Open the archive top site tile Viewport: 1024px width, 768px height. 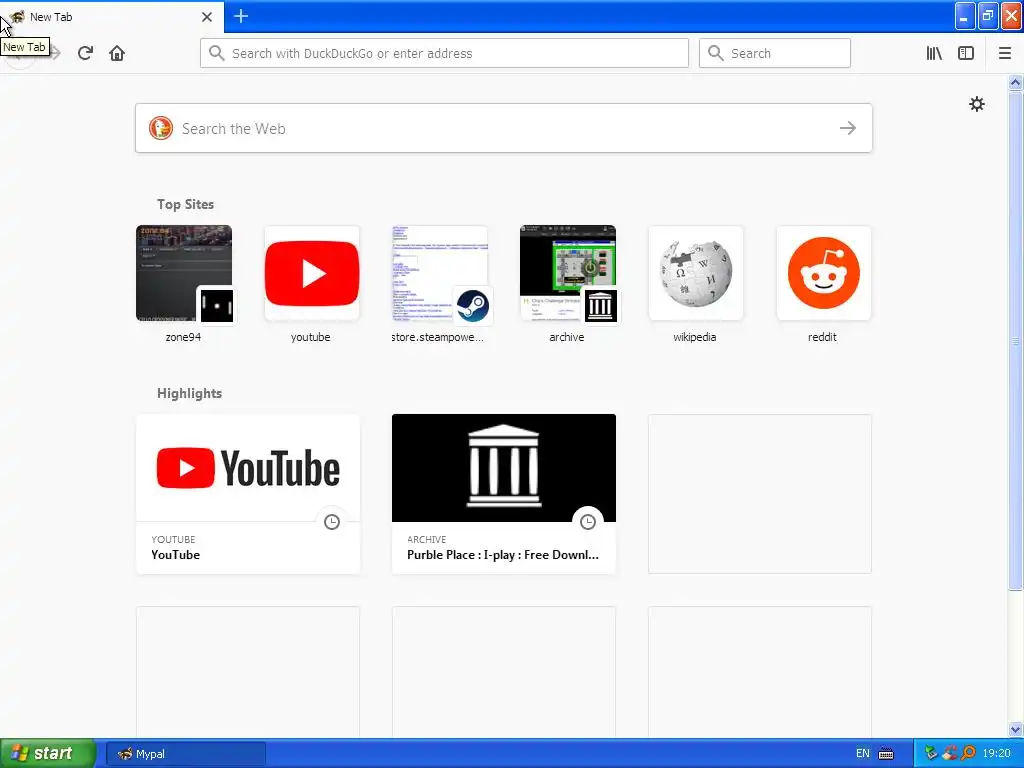(568, 273)
